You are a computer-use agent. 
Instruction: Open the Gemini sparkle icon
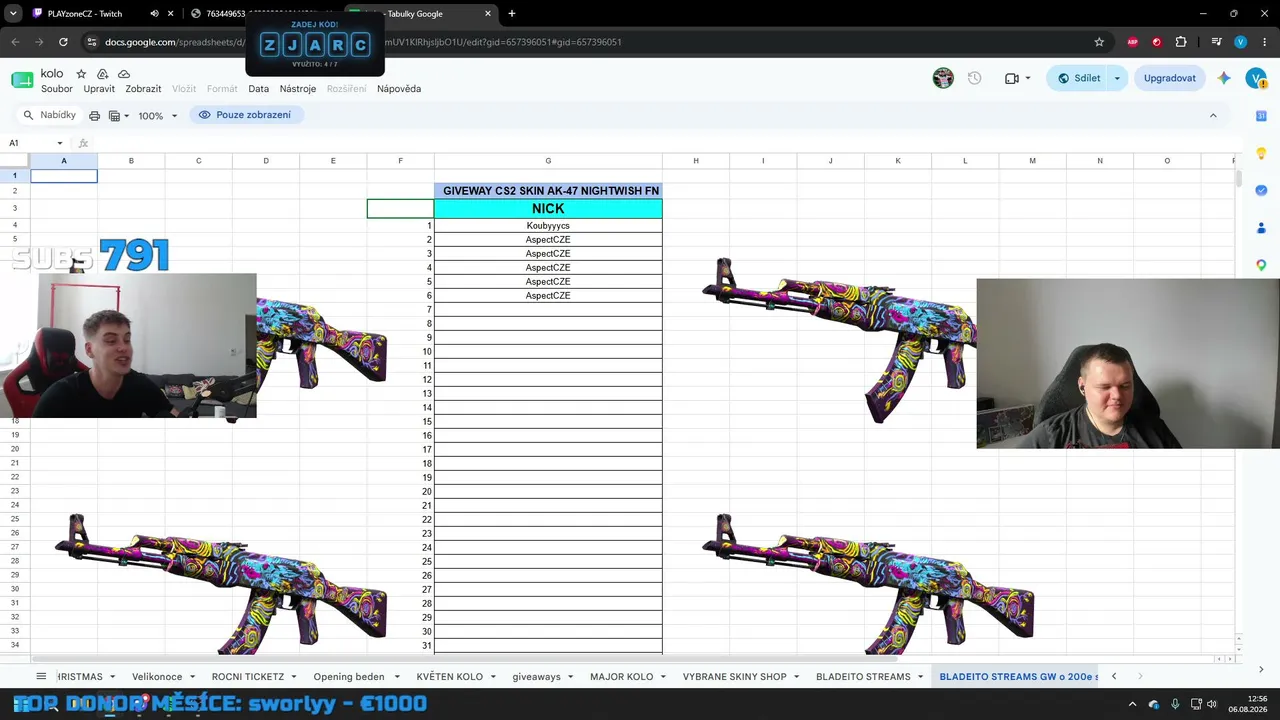(1224, 78)
